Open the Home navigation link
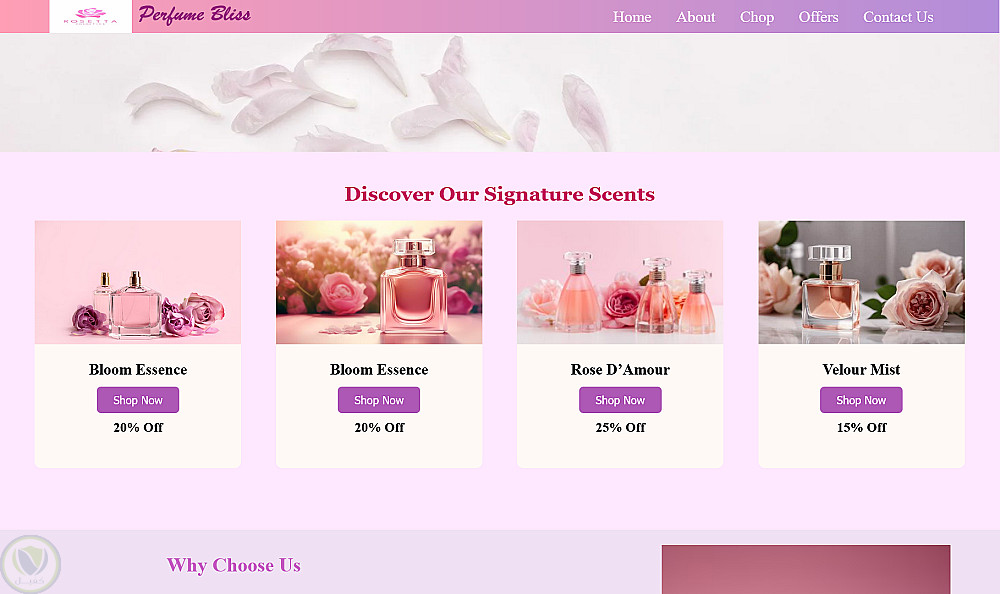Viewport: 1000px width, 594px height. coord(632,17)
